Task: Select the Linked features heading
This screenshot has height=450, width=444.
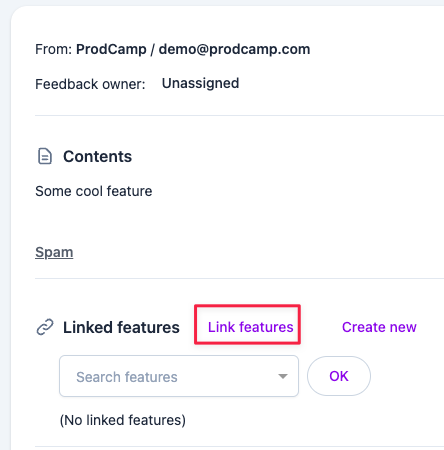Action: point(121,327)
